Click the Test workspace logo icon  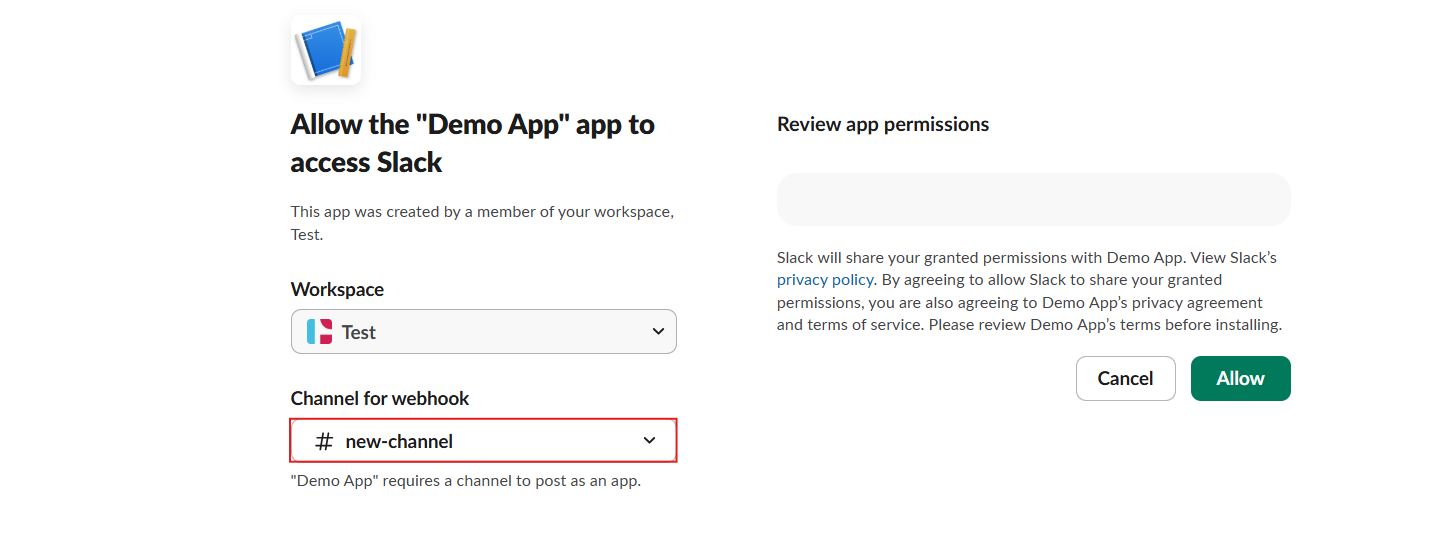coord(319,332)
